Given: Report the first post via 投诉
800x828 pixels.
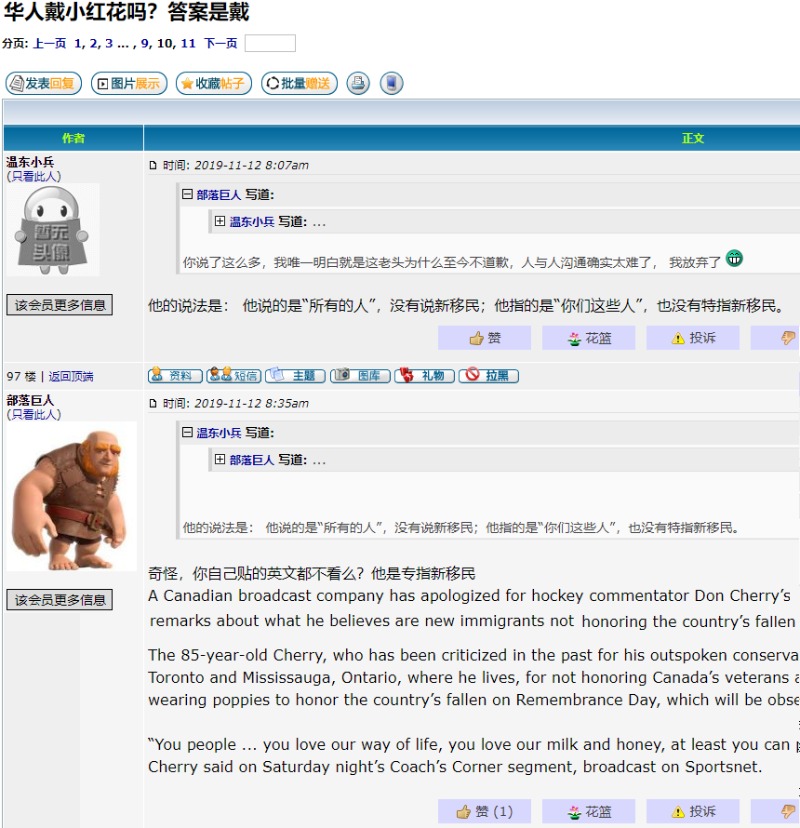Looking at the screenshot, I should click(693, 338).
